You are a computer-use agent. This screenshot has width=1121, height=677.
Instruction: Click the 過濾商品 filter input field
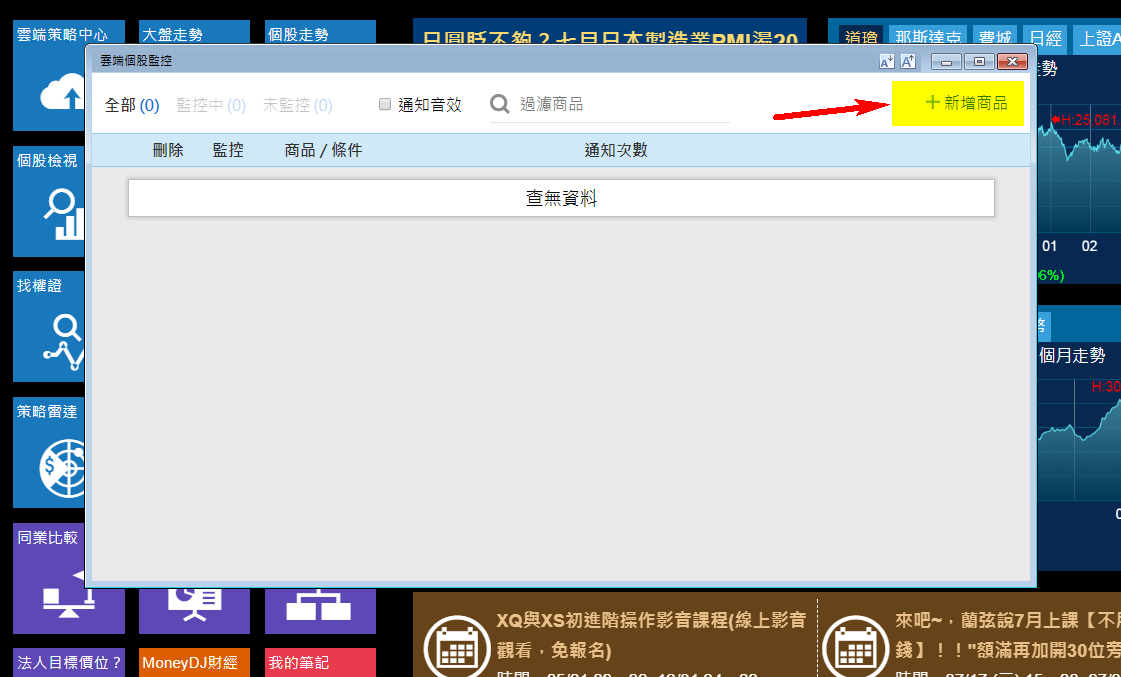(x=620, y=104)
